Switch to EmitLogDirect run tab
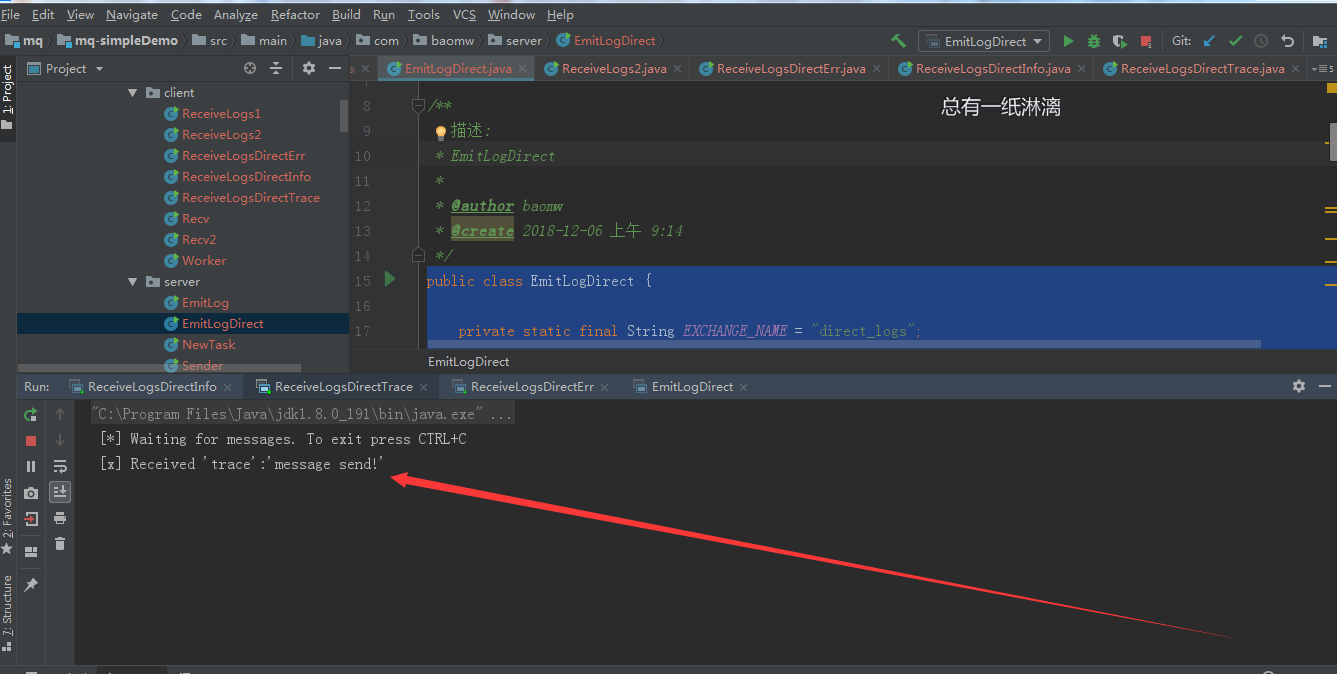1337x674 pixels. pos(692,387)
